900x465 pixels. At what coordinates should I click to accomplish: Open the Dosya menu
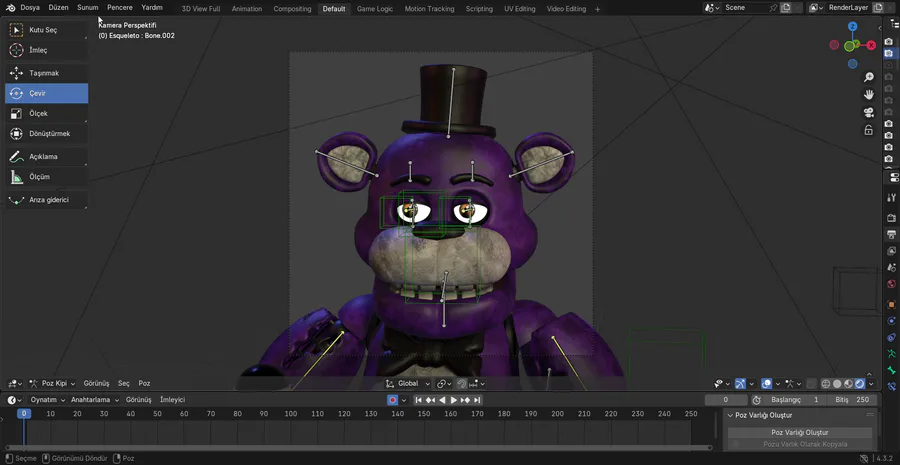(x=30, y=8)
